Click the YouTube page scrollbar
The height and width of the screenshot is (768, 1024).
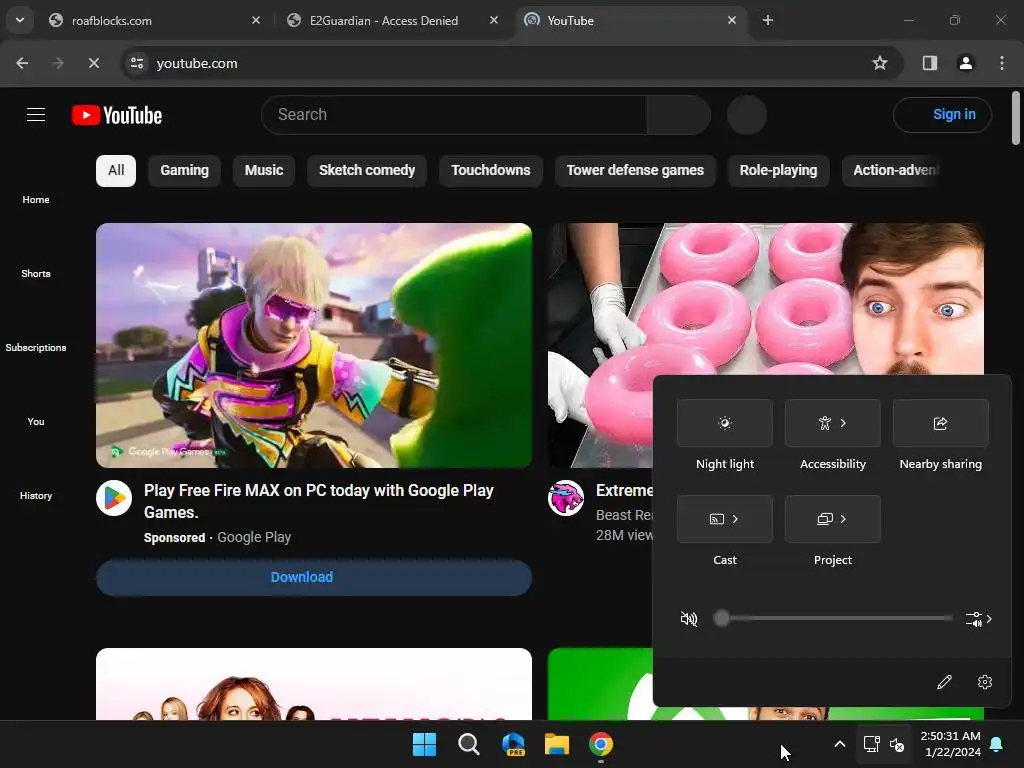pyautogui.click(x=1016, y=118)
